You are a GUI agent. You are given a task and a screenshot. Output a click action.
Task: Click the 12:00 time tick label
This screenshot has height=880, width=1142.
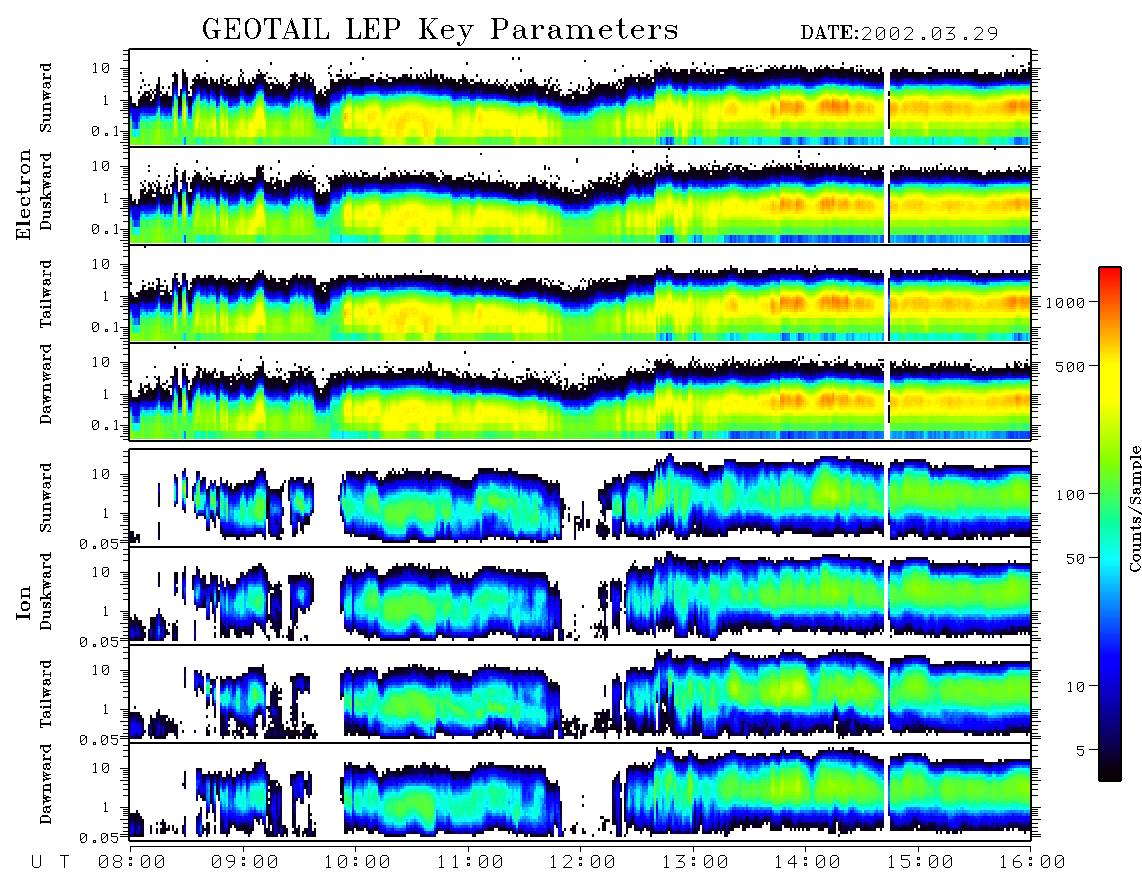pyautogui.click(x=582, y=862)
